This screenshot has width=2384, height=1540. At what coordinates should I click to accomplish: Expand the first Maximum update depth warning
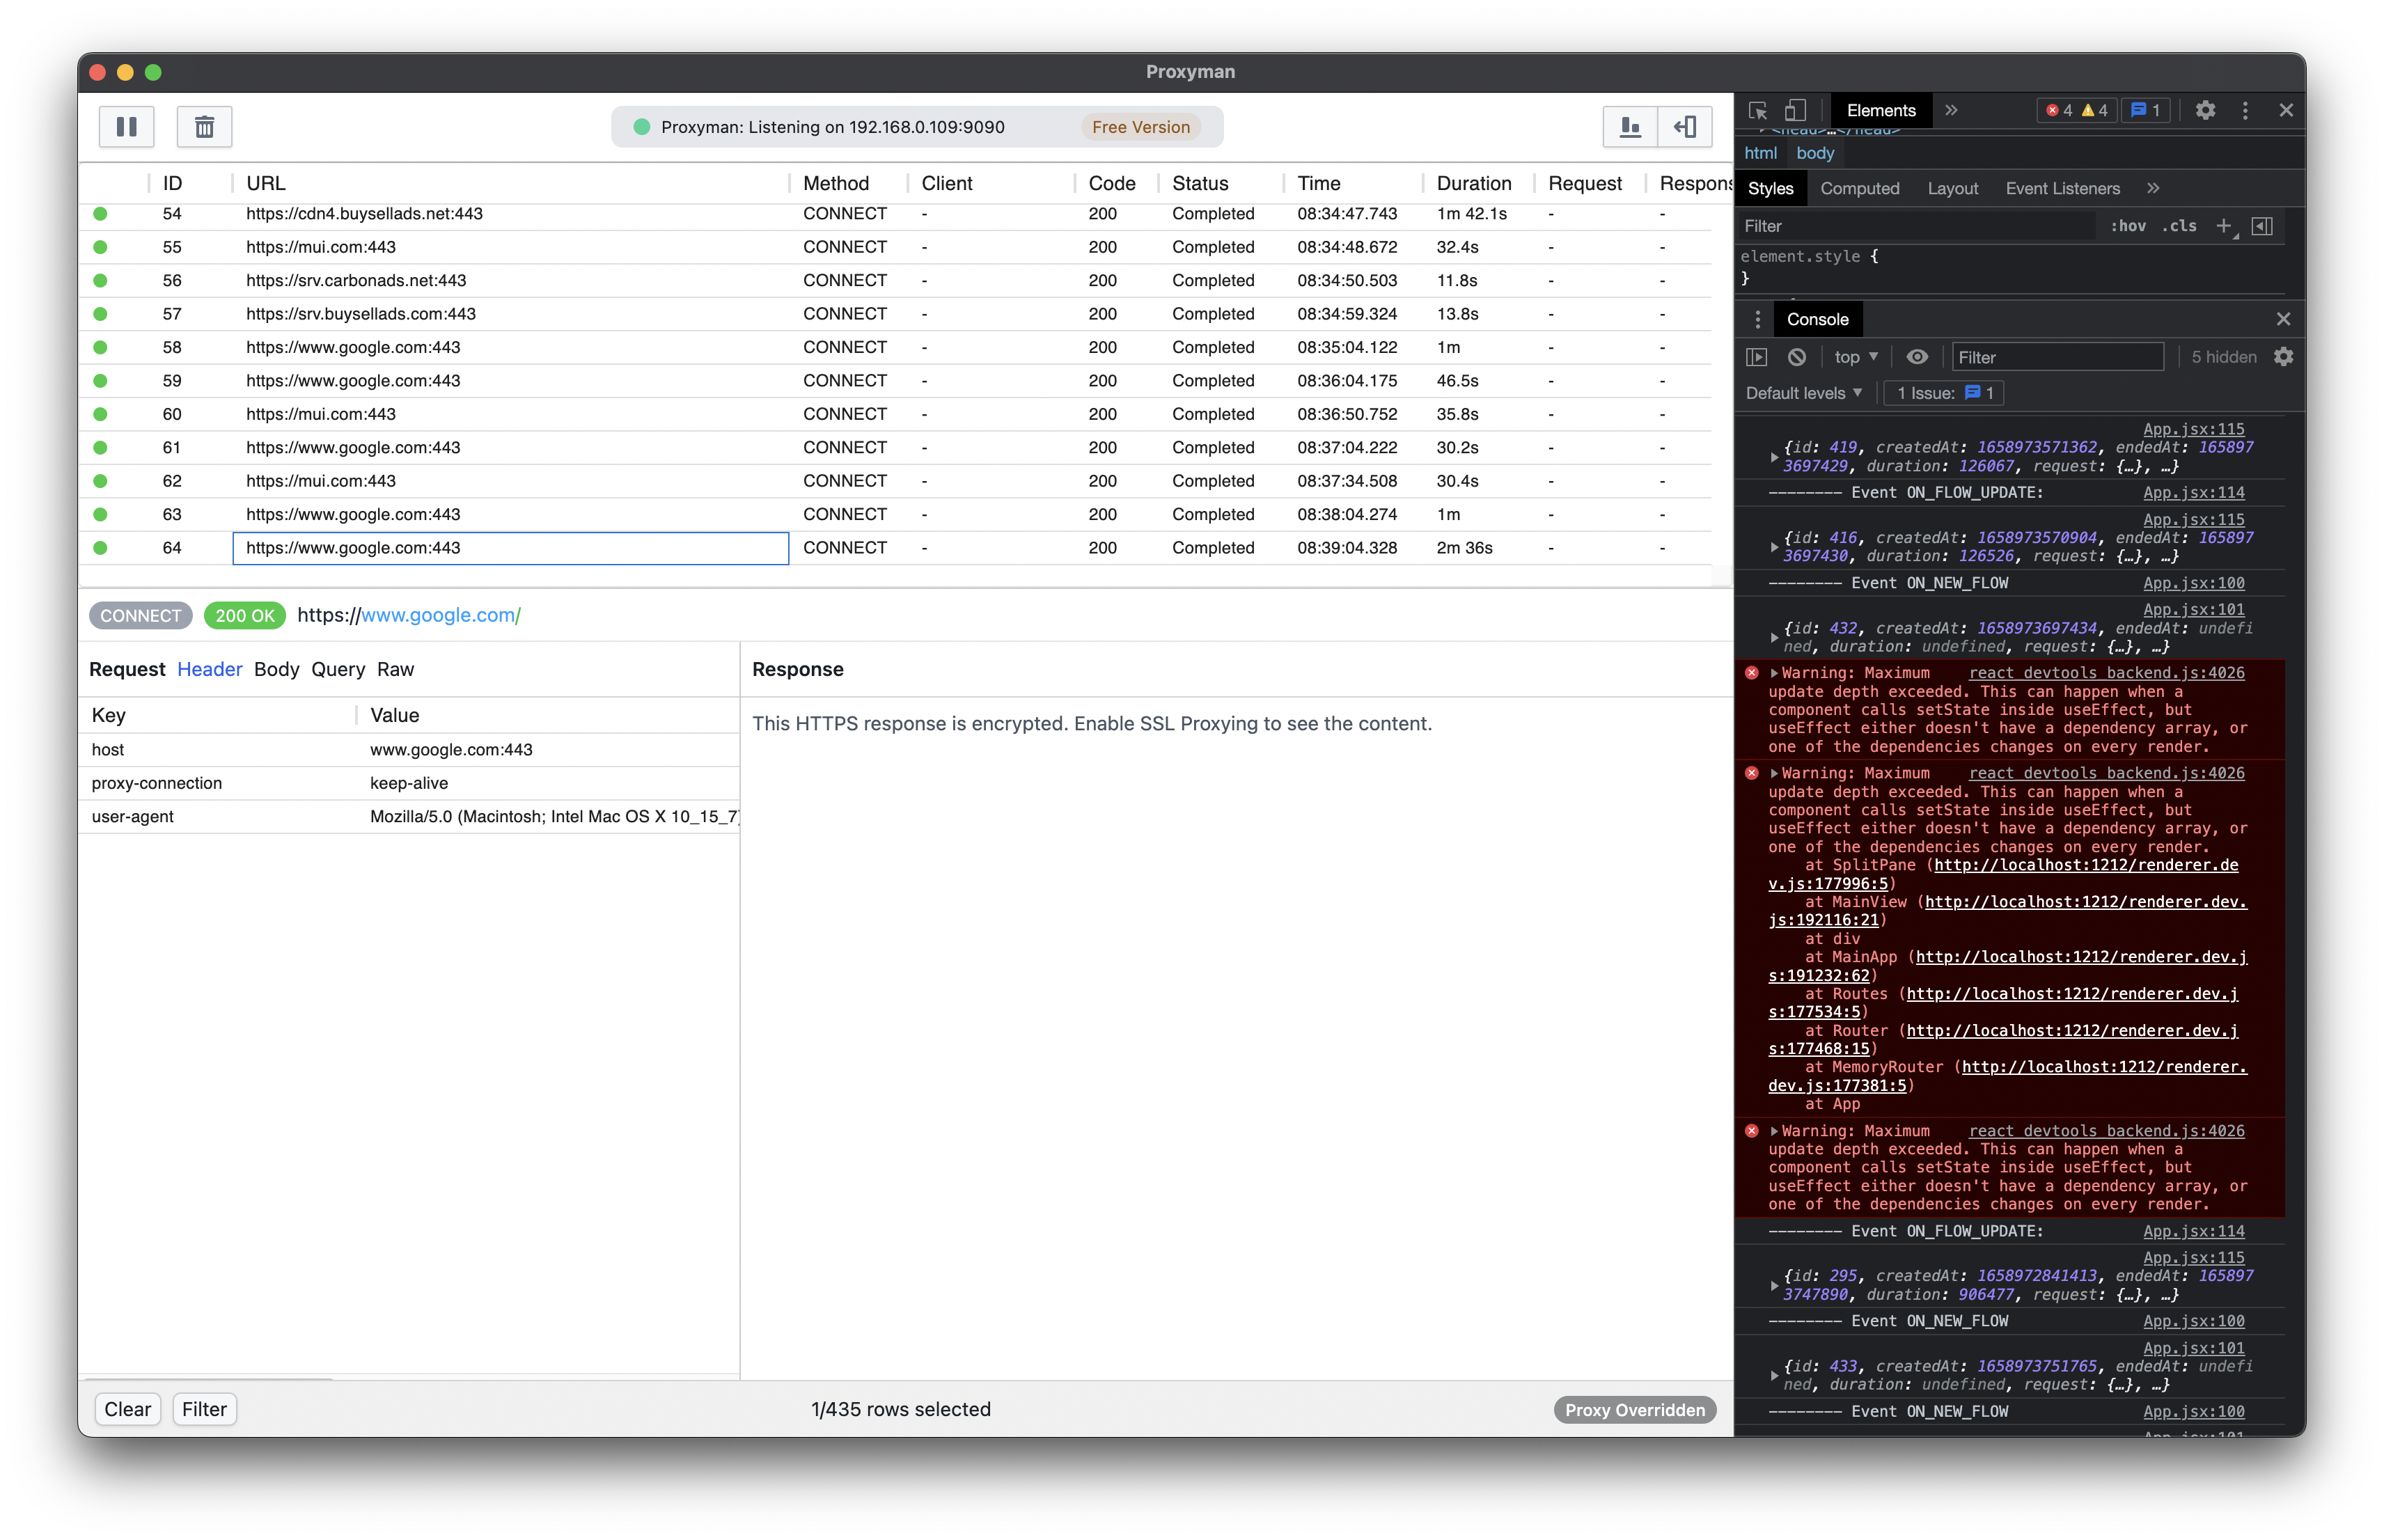pos(1774,673)
